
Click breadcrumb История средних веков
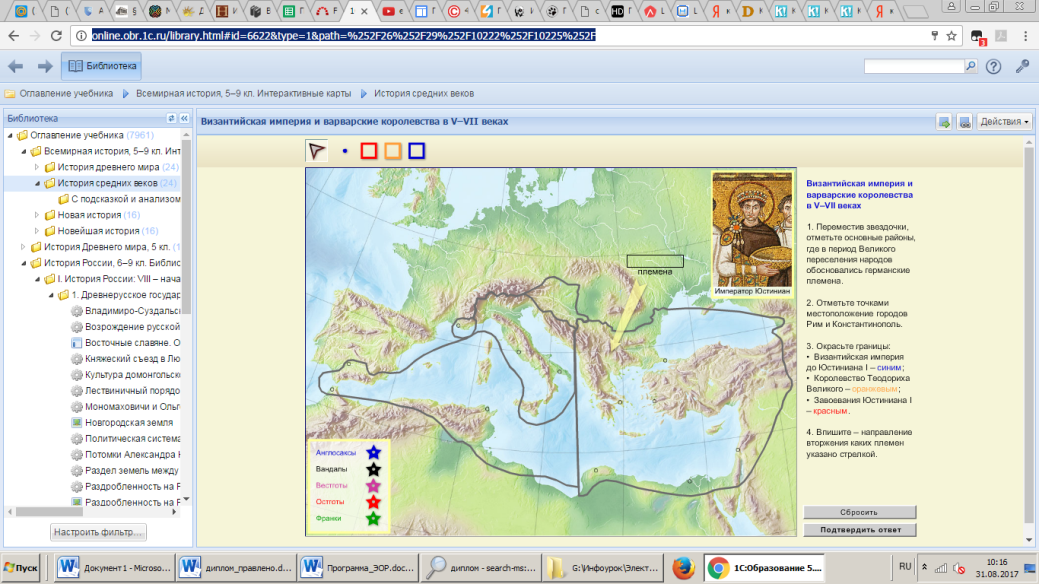click(423, 93)
